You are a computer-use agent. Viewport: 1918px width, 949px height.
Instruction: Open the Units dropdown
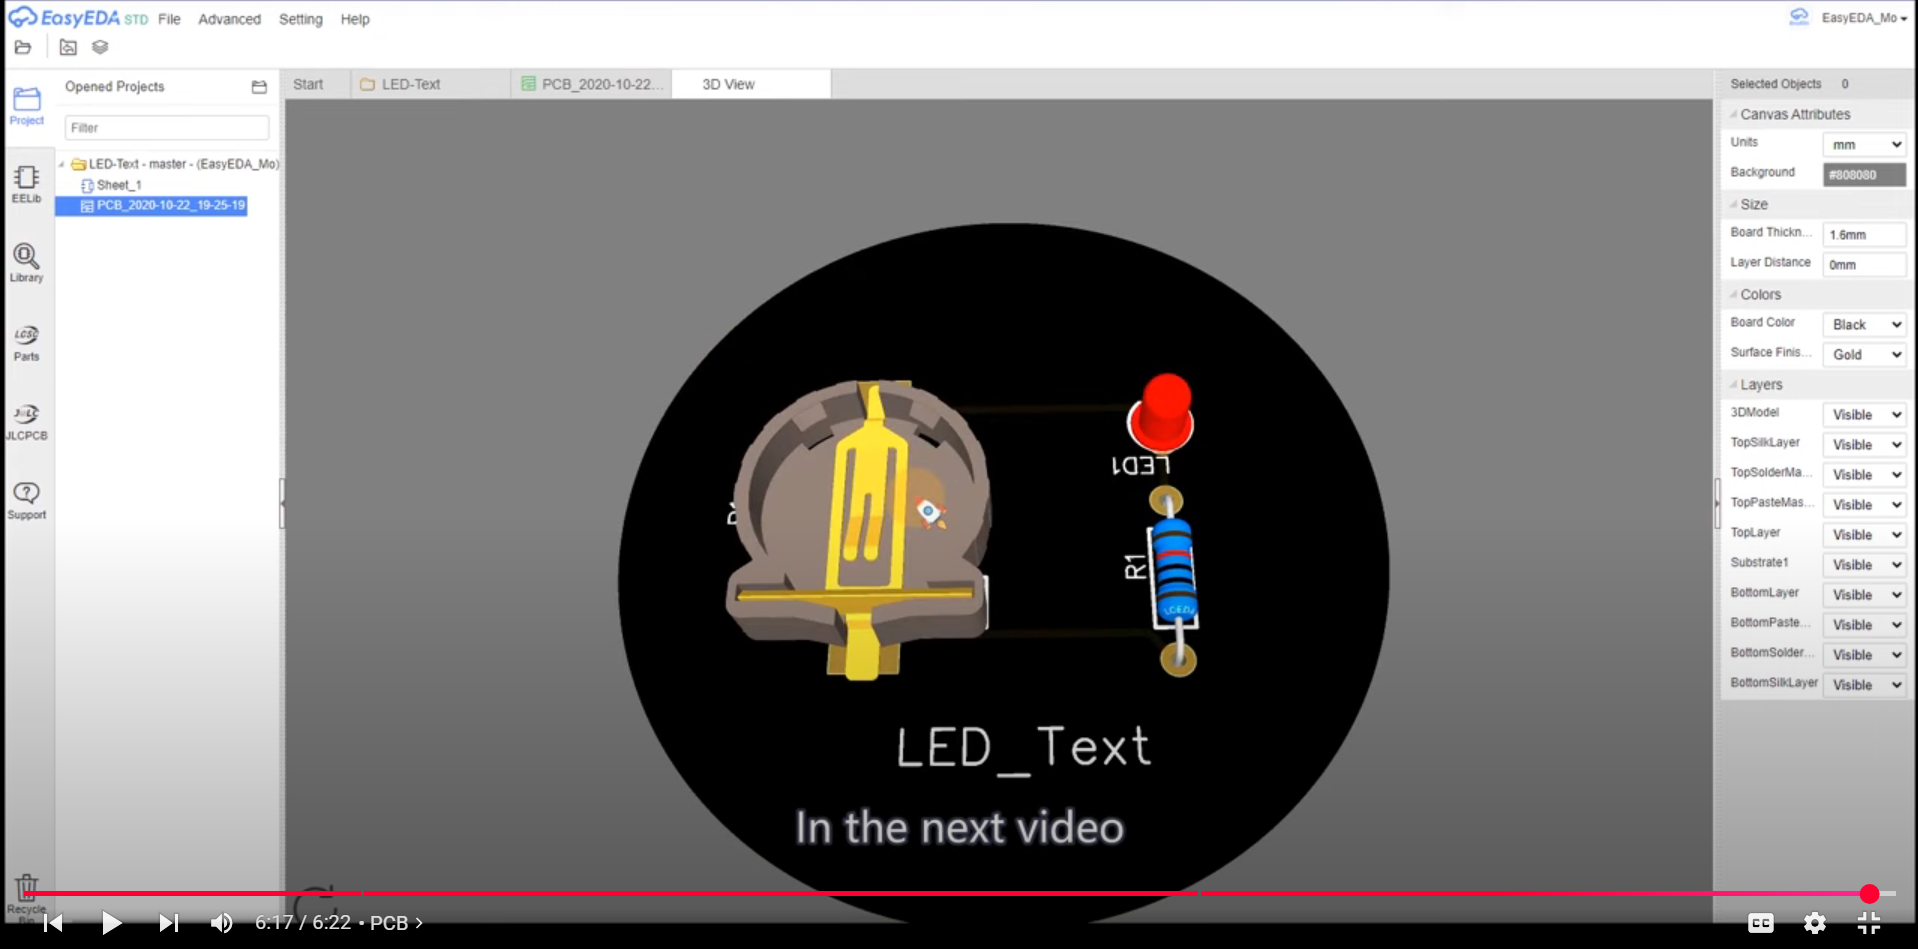coord(1865,145)
